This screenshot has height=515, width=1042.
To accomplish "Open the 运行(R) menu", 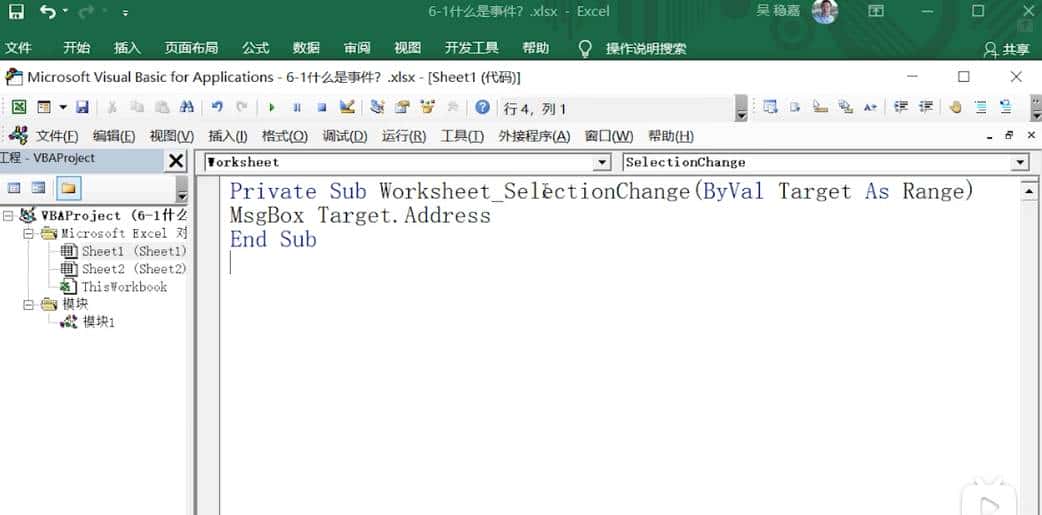I will point(403,136).
